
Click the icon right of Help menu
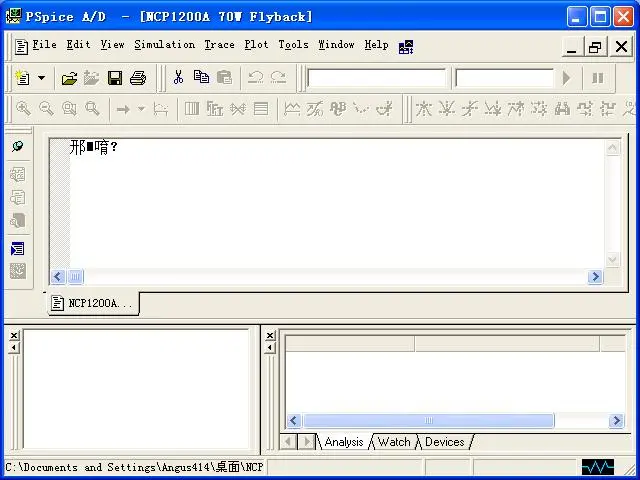point(406,47)
